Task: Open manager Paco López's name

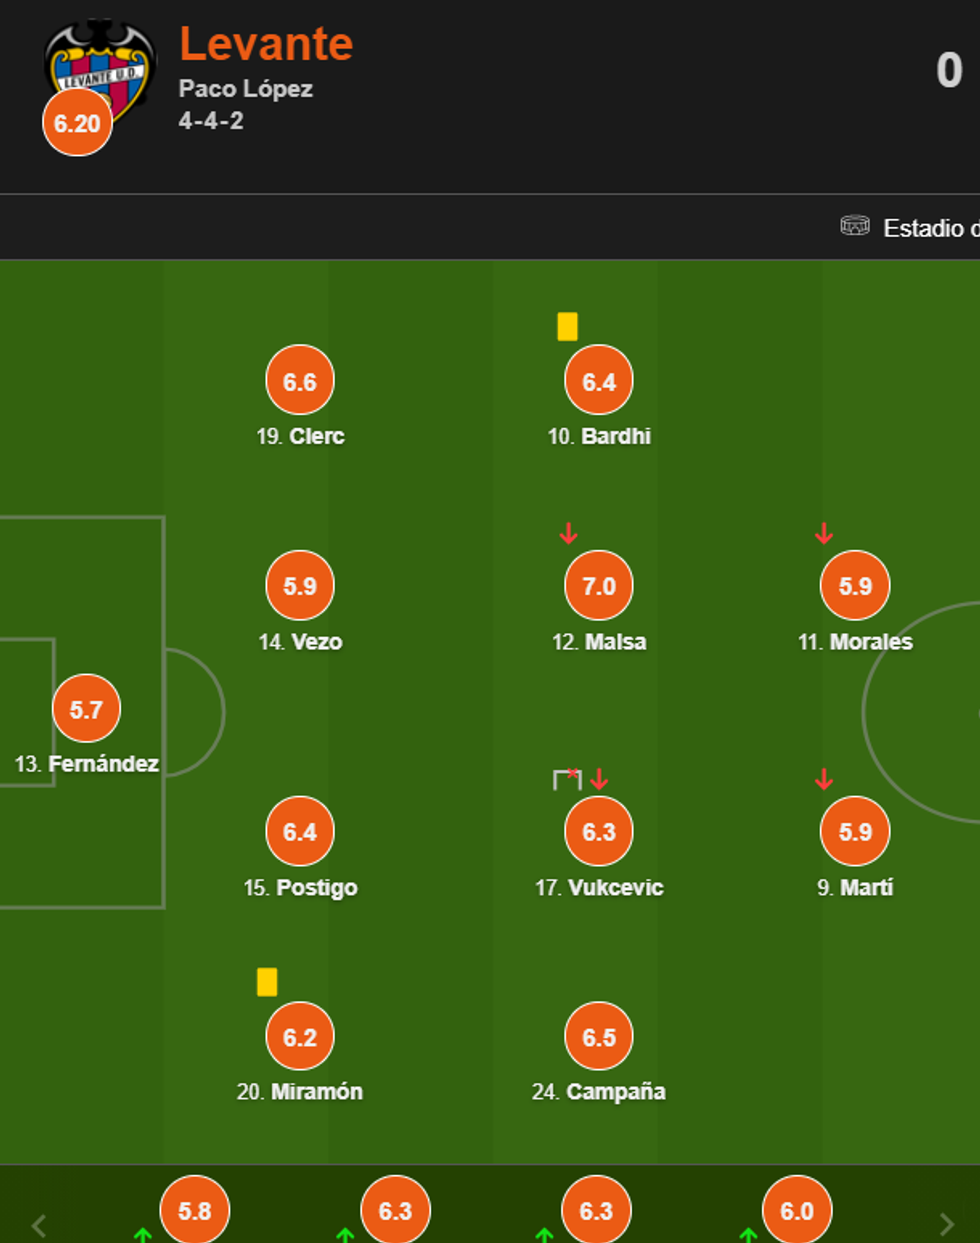Action: tap(246, 89)
